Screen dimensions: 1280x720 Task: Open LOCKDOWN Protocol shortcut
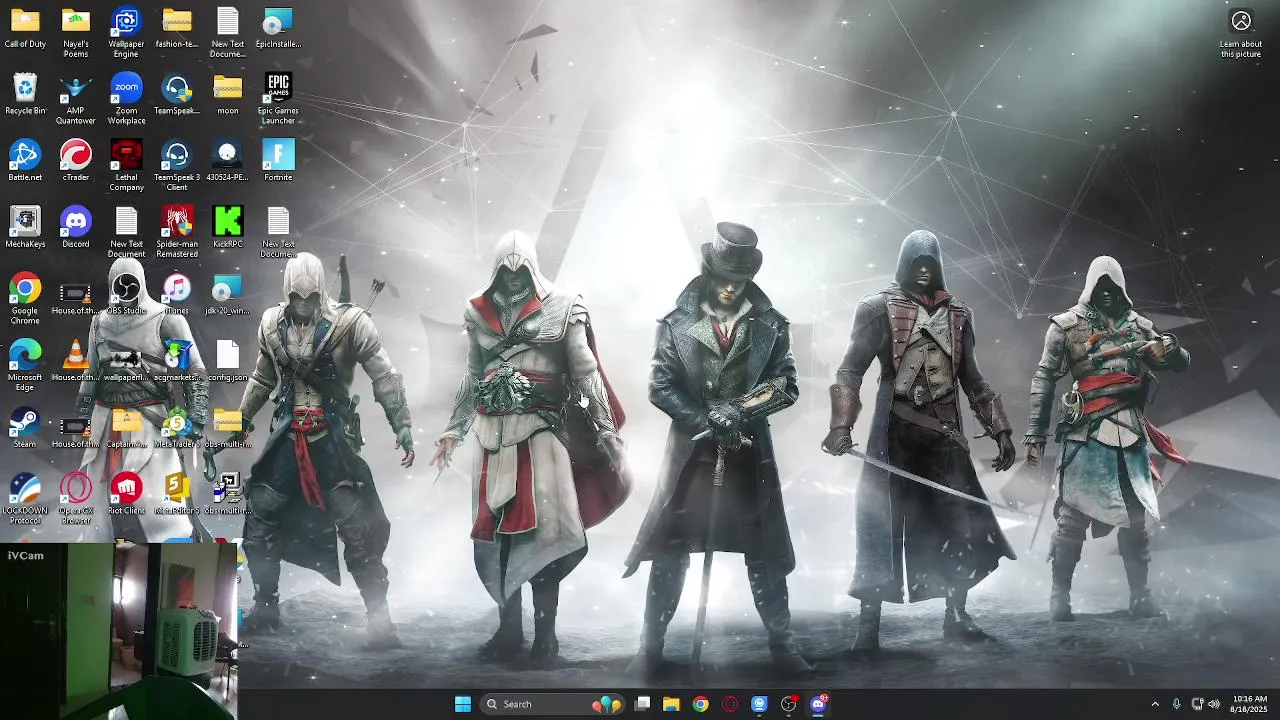[25, 499]
